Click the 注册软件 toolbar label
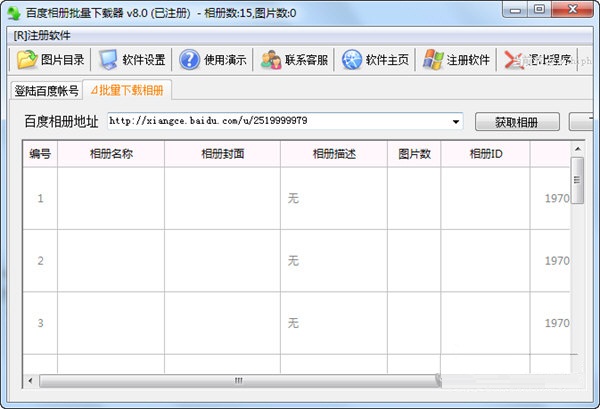Image resolution: width=600 pixels, height=409 pixels. (468, 60)
